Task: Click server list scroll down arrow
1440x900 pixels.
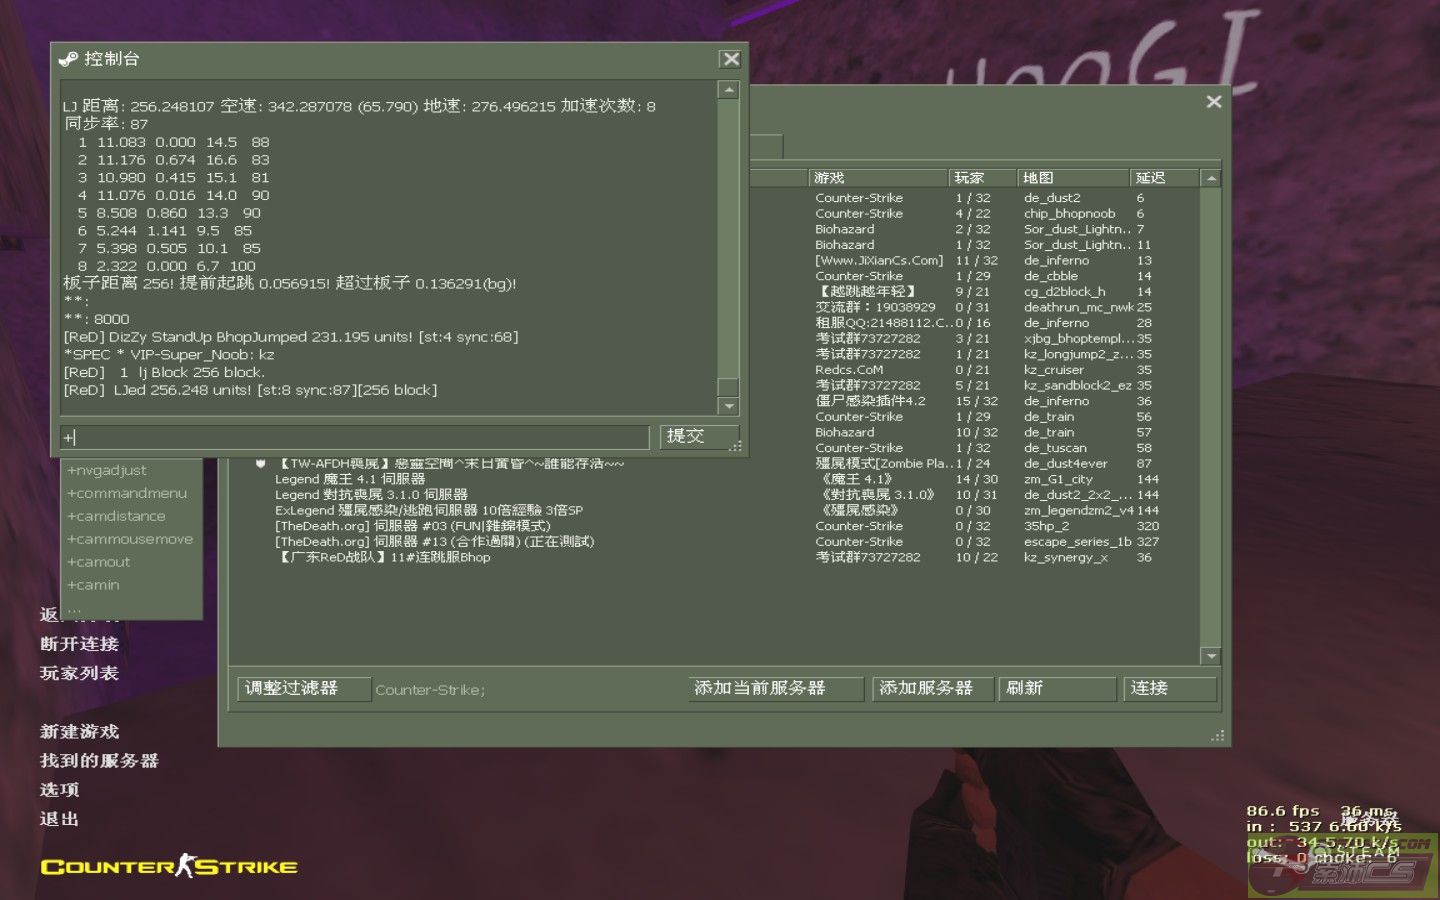Action: (1211, 656)
